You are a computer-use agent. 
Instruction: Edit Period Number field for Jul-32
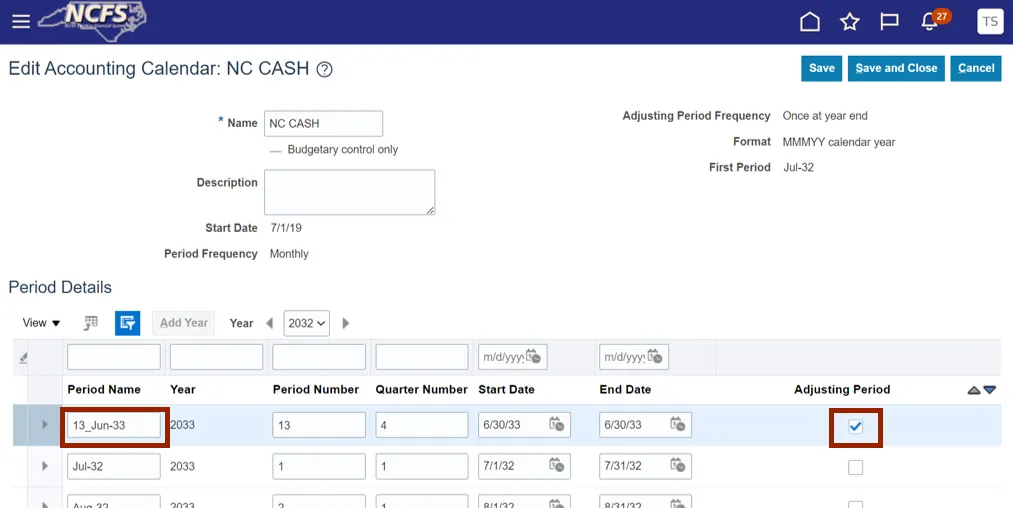point(319,466)
